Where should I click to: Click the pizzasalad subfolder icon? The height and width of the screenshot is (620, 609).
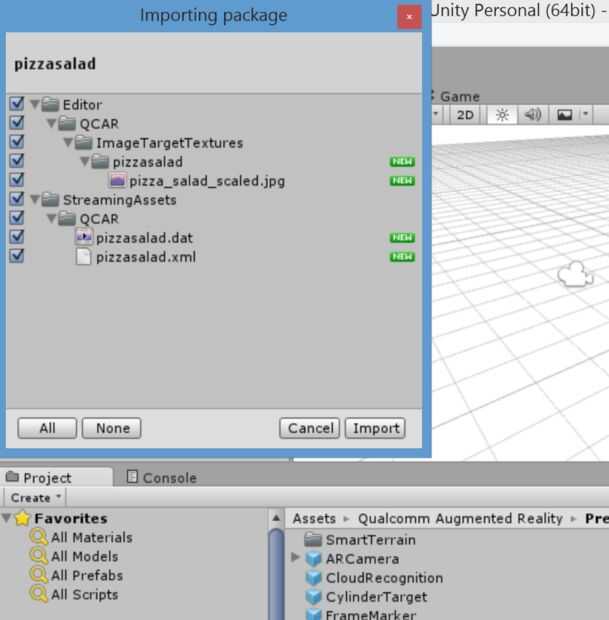[100, 161]
